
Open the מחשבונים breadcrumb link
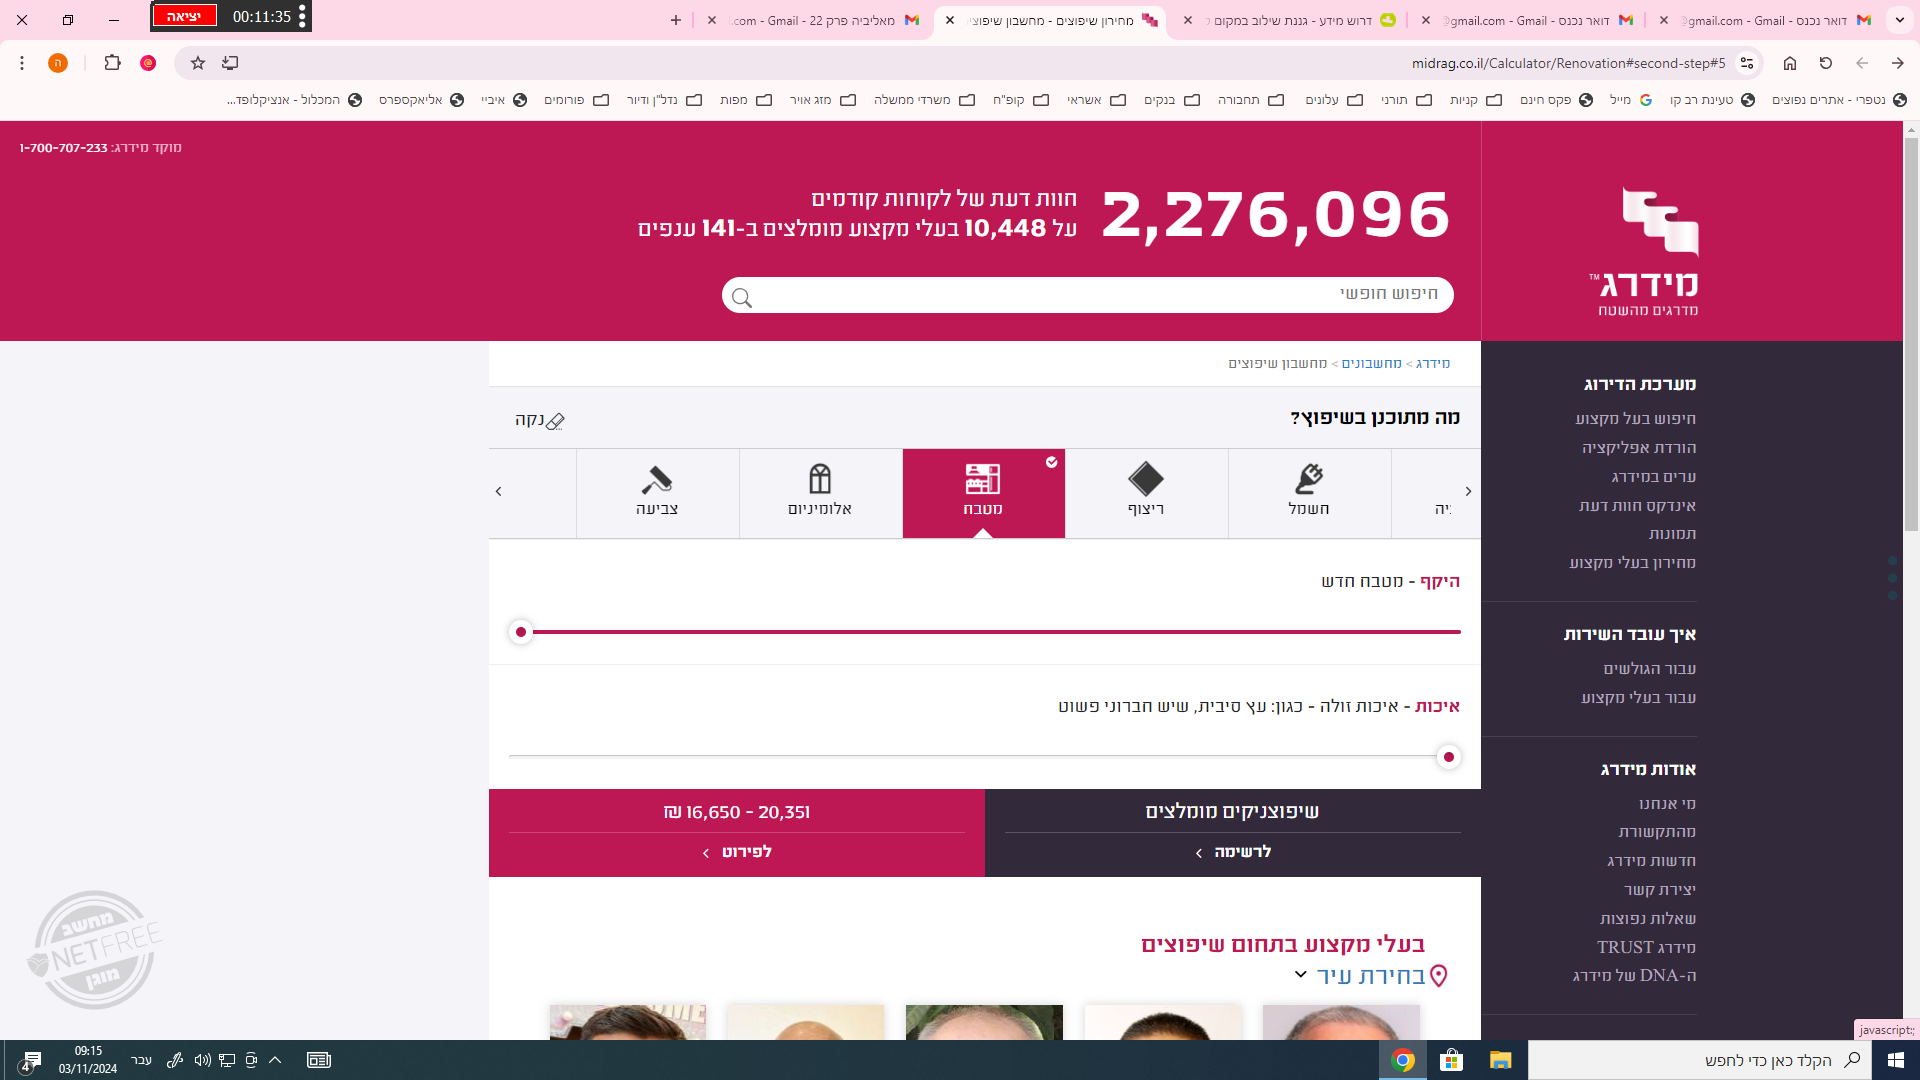[x=1371, y=363]
